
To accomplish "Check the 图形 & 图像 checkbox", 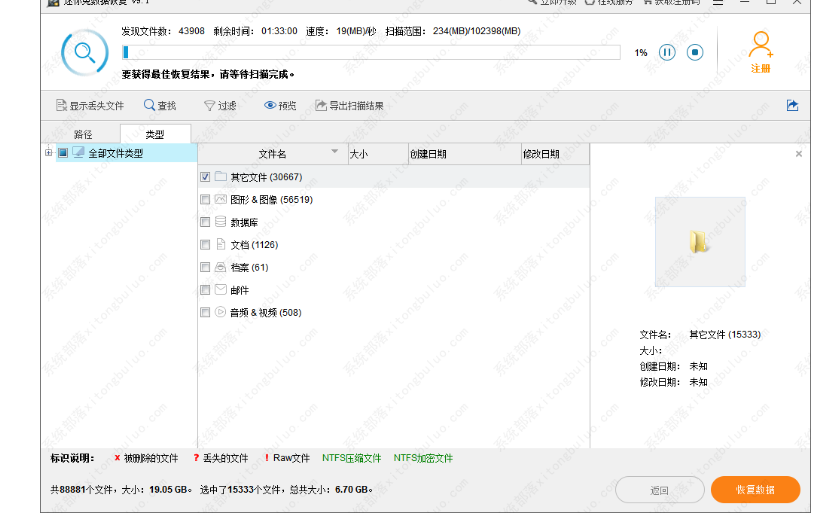I will pos(205,200).
